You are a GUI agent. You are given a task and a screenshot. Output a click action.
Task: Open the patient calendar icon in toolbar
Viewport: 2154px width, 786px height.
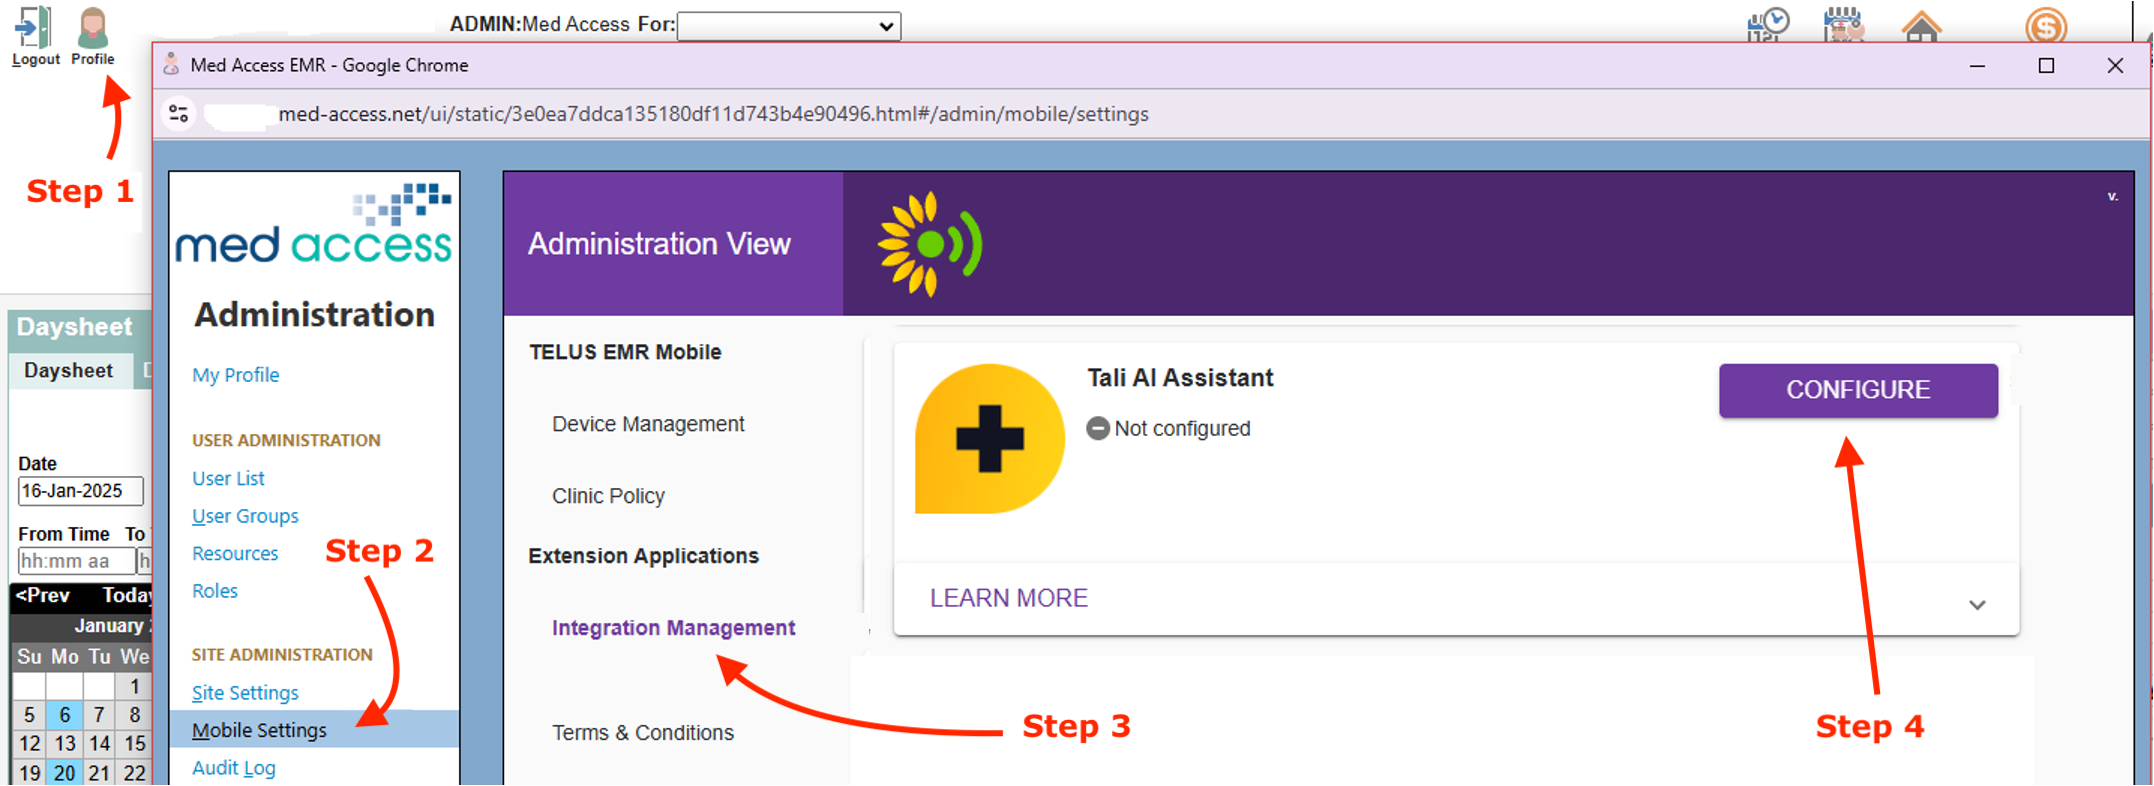point(1843,24)
